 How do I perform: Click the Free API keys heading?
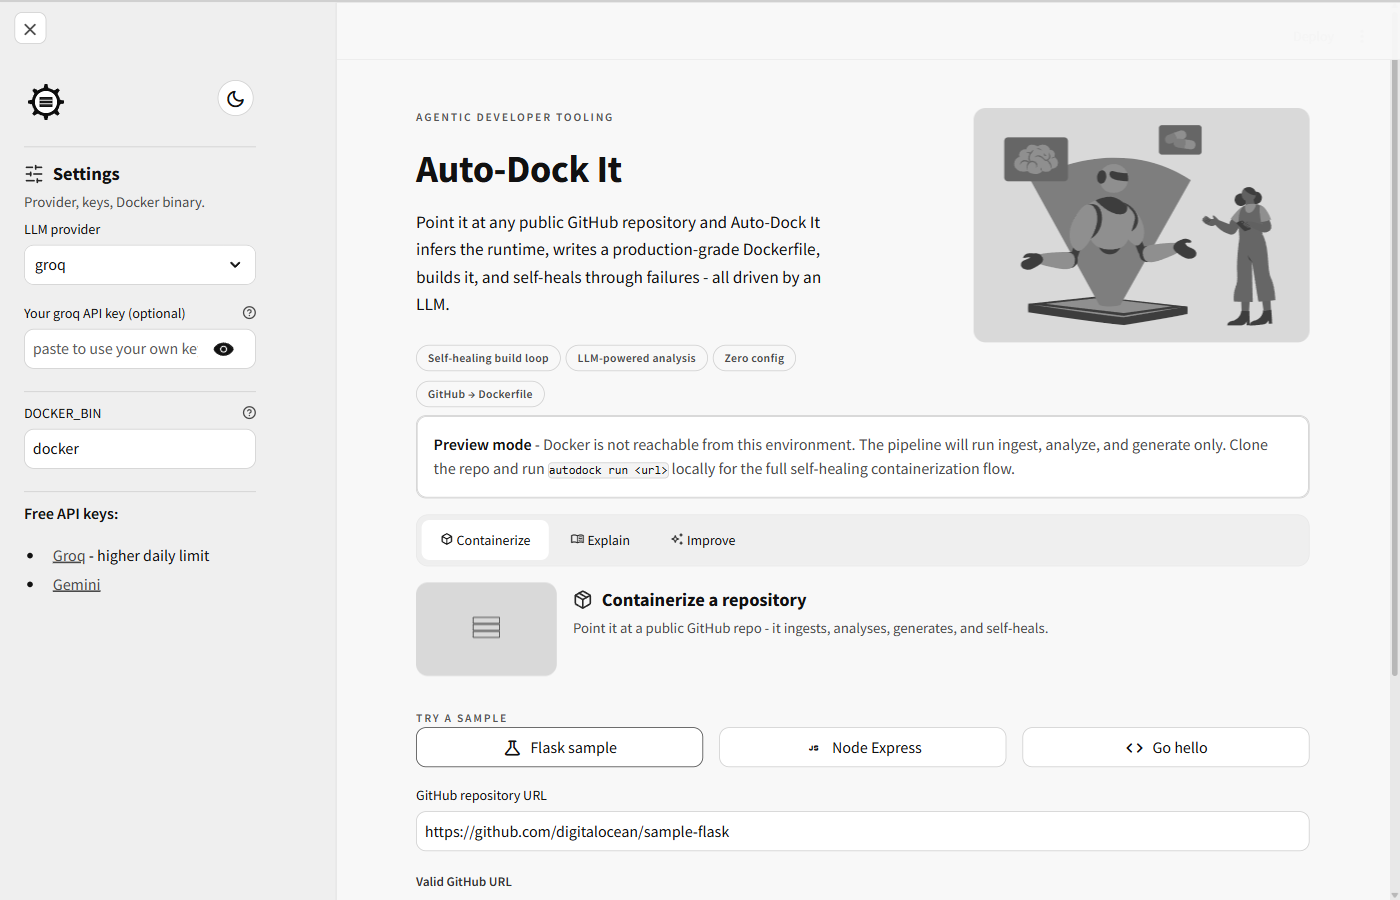pyautogui.click(x=71, y=514)
